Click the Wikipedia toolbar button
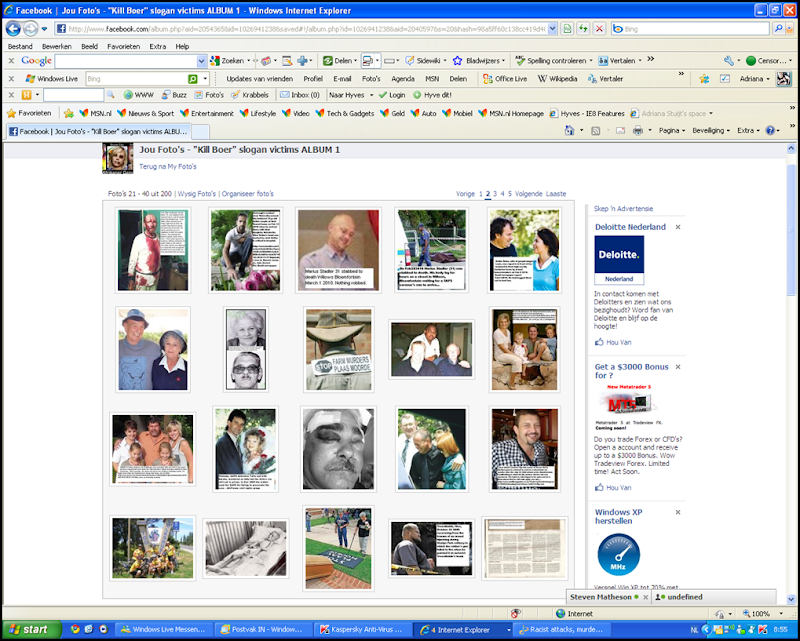Screen dimensions: 800x641 [x=558, y=79]
